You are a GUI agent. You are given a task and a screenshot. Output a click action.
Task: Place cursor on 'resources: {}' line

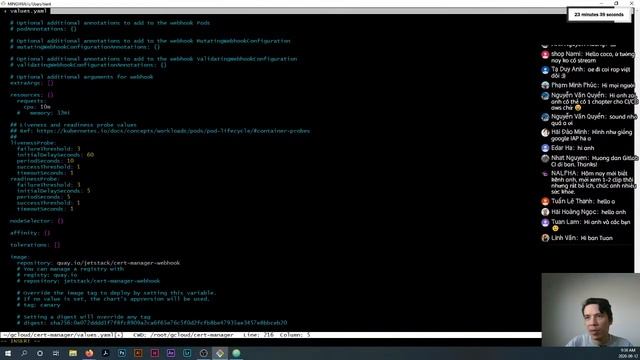32,95
